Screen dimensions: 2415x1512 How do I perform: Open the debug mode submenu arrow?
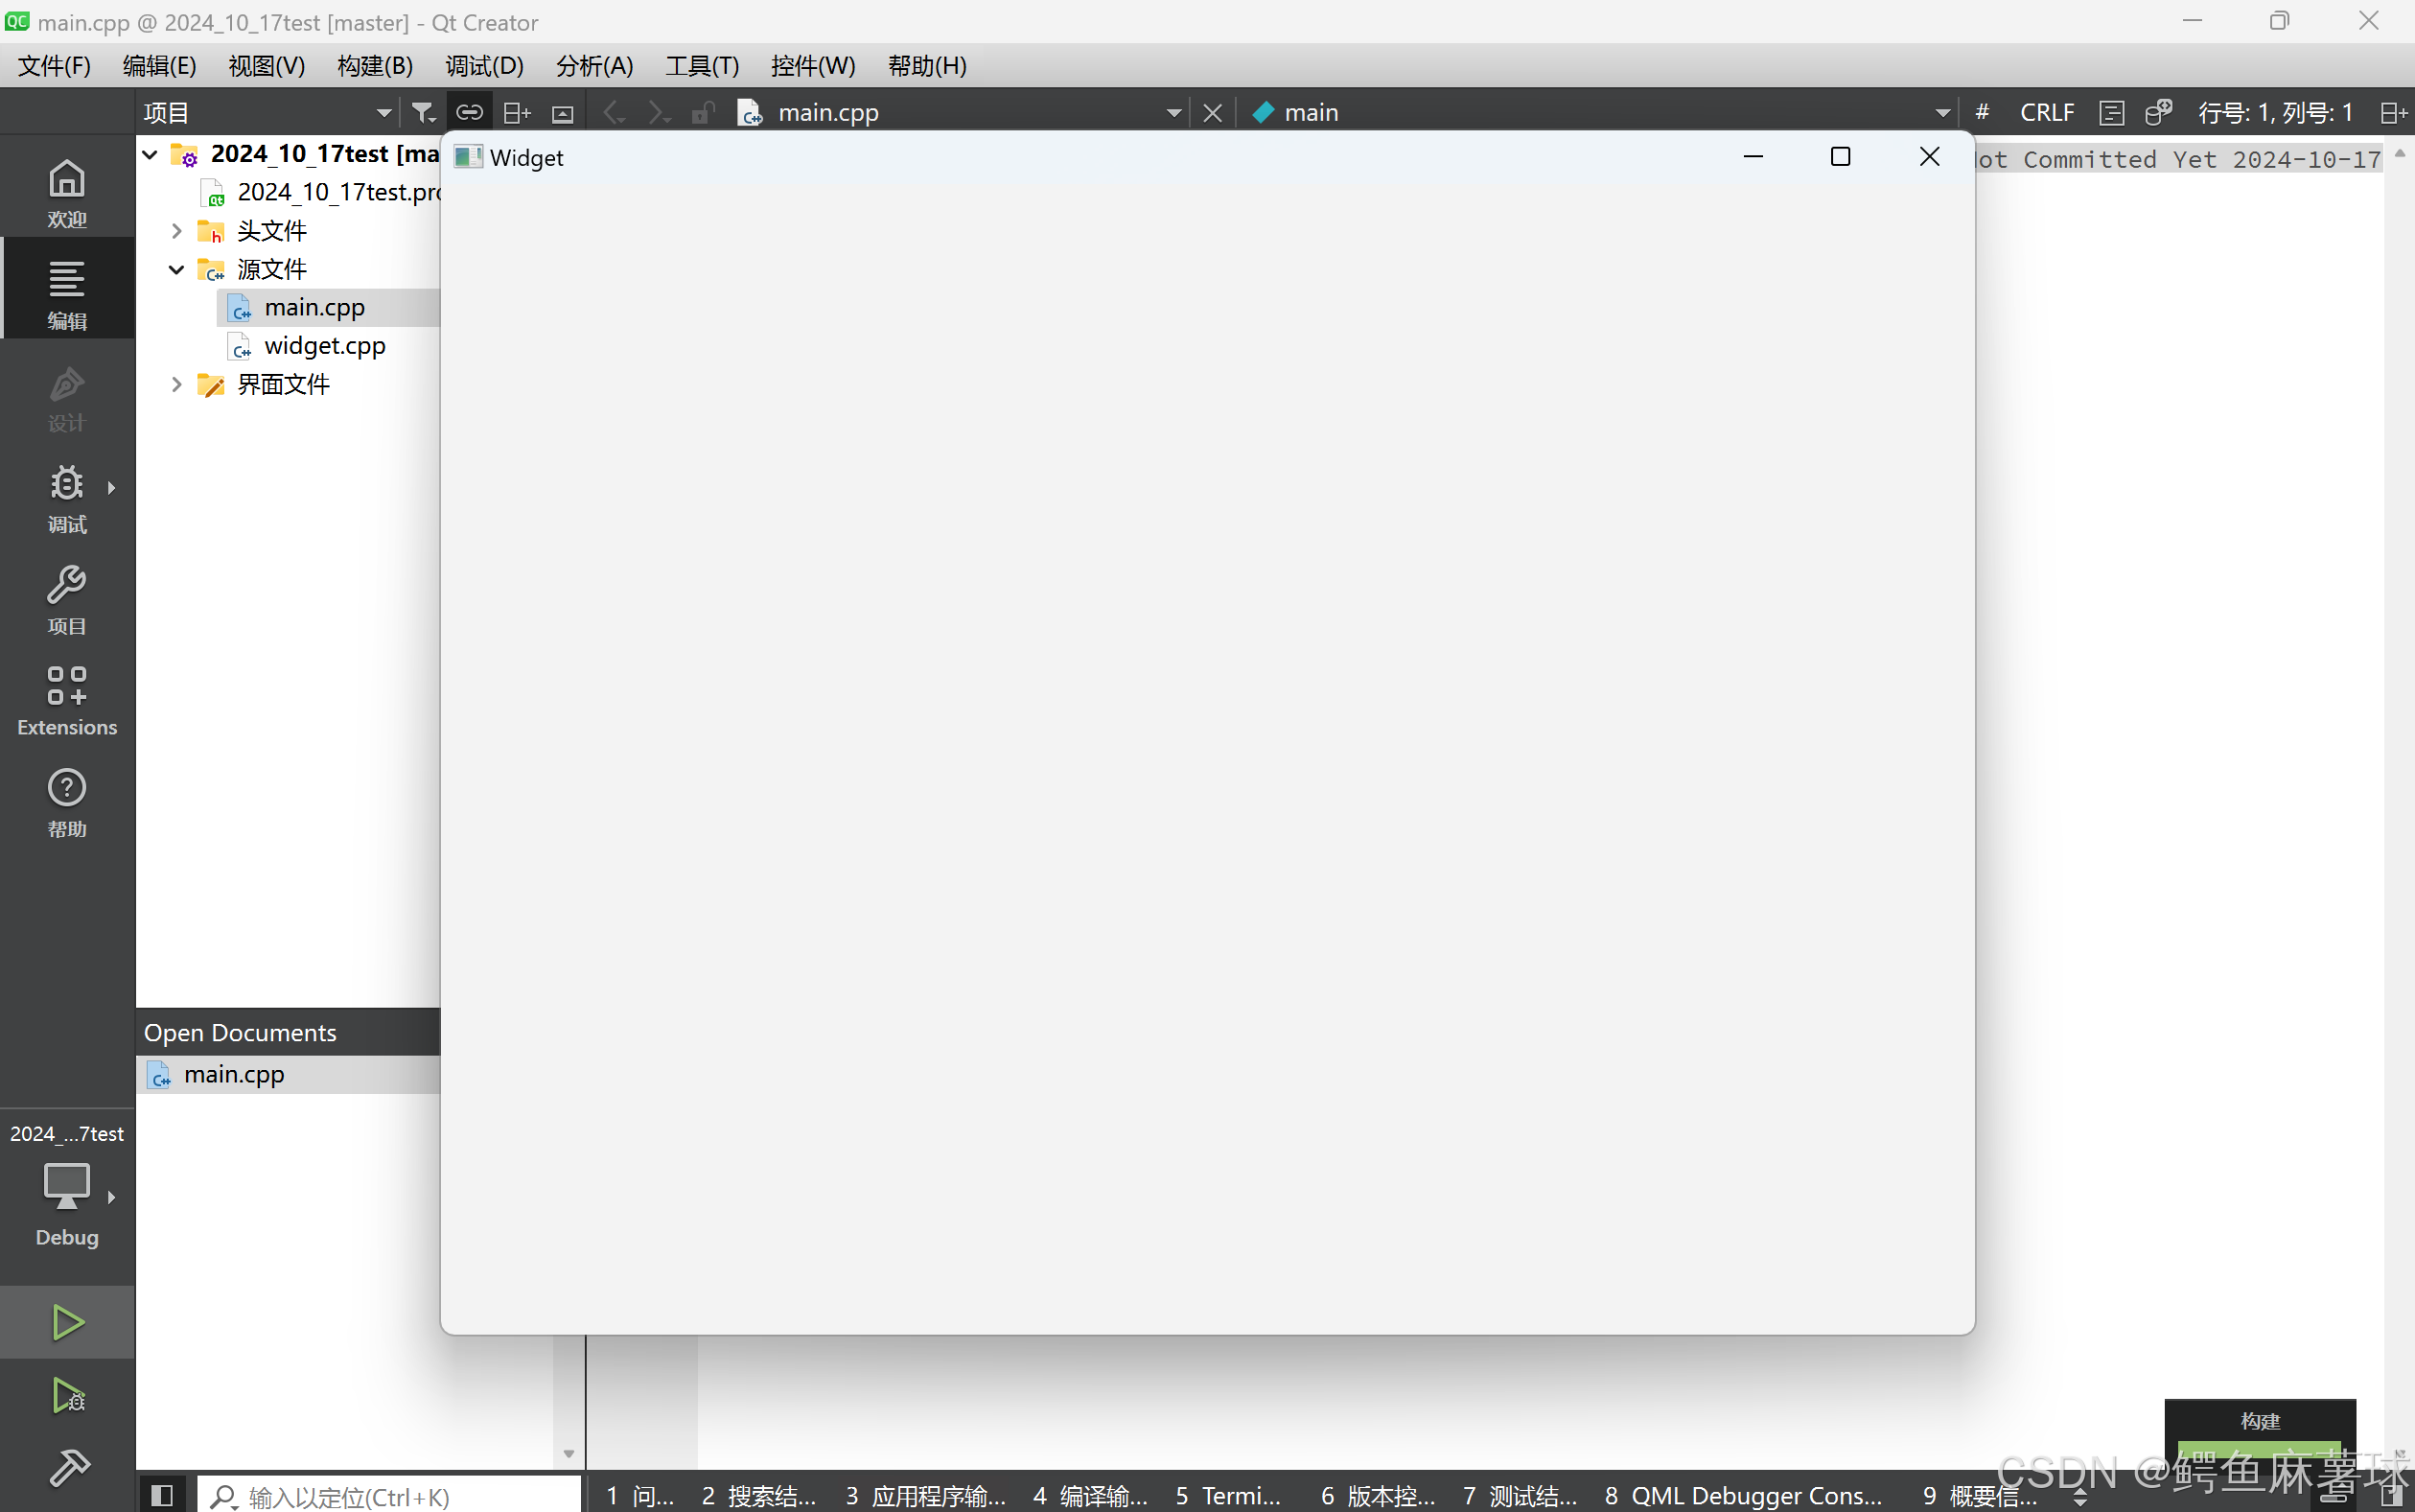(111, 488)
